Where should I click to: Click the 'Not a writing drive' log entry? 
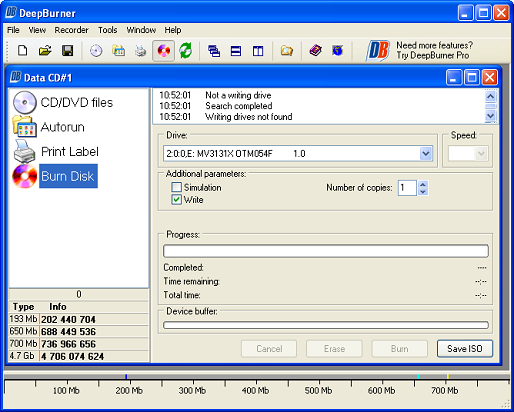[238, 95]
